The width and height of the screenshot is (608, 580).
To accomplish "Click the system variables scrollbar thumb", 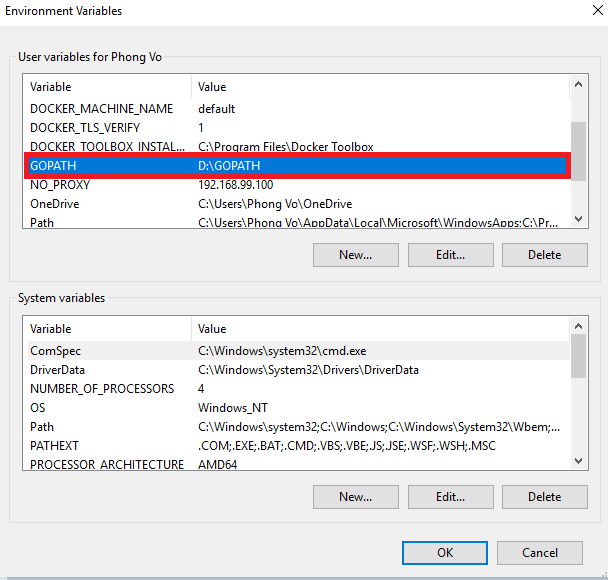I will tap(579, 356).
